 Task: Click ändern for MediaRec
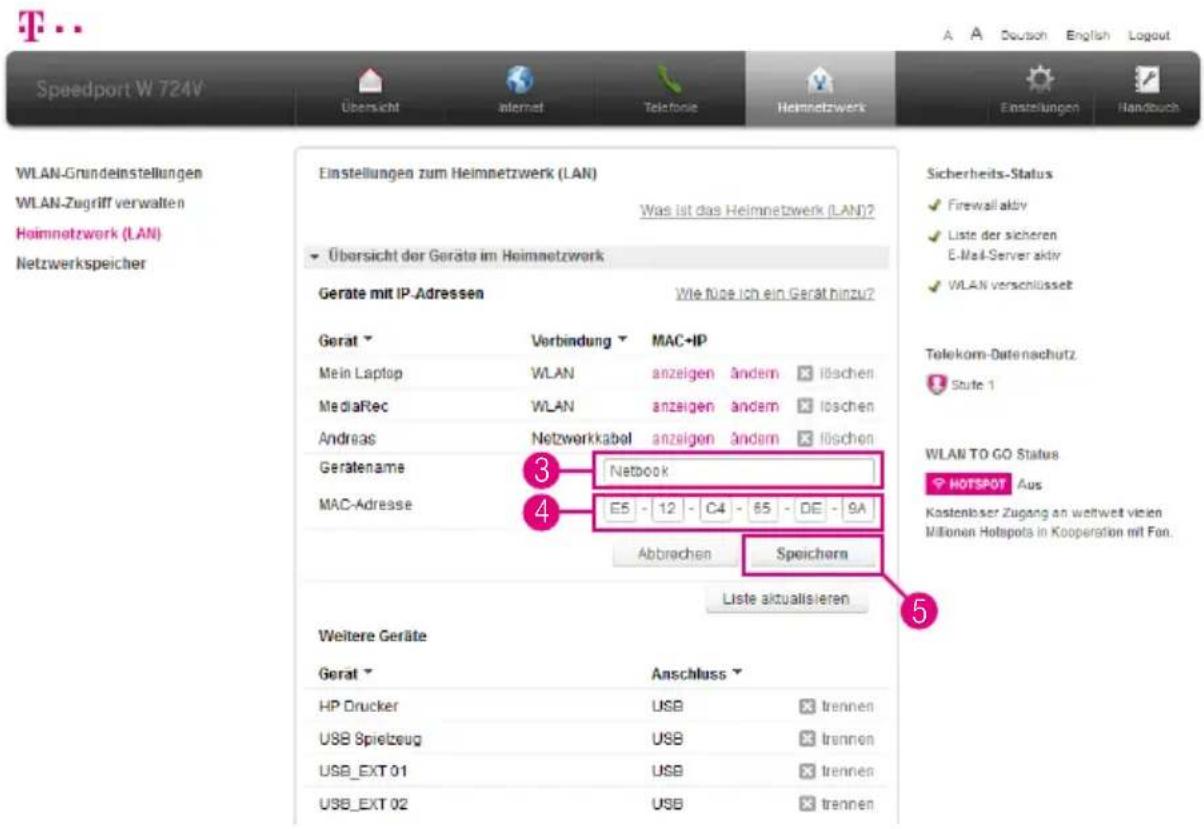(x=754, y=407)
